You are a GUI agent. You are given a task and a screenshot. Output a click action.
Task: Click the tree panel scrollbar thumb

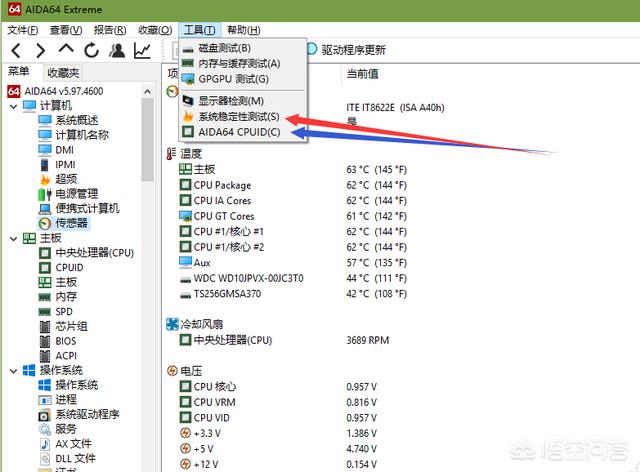point(147,139)
